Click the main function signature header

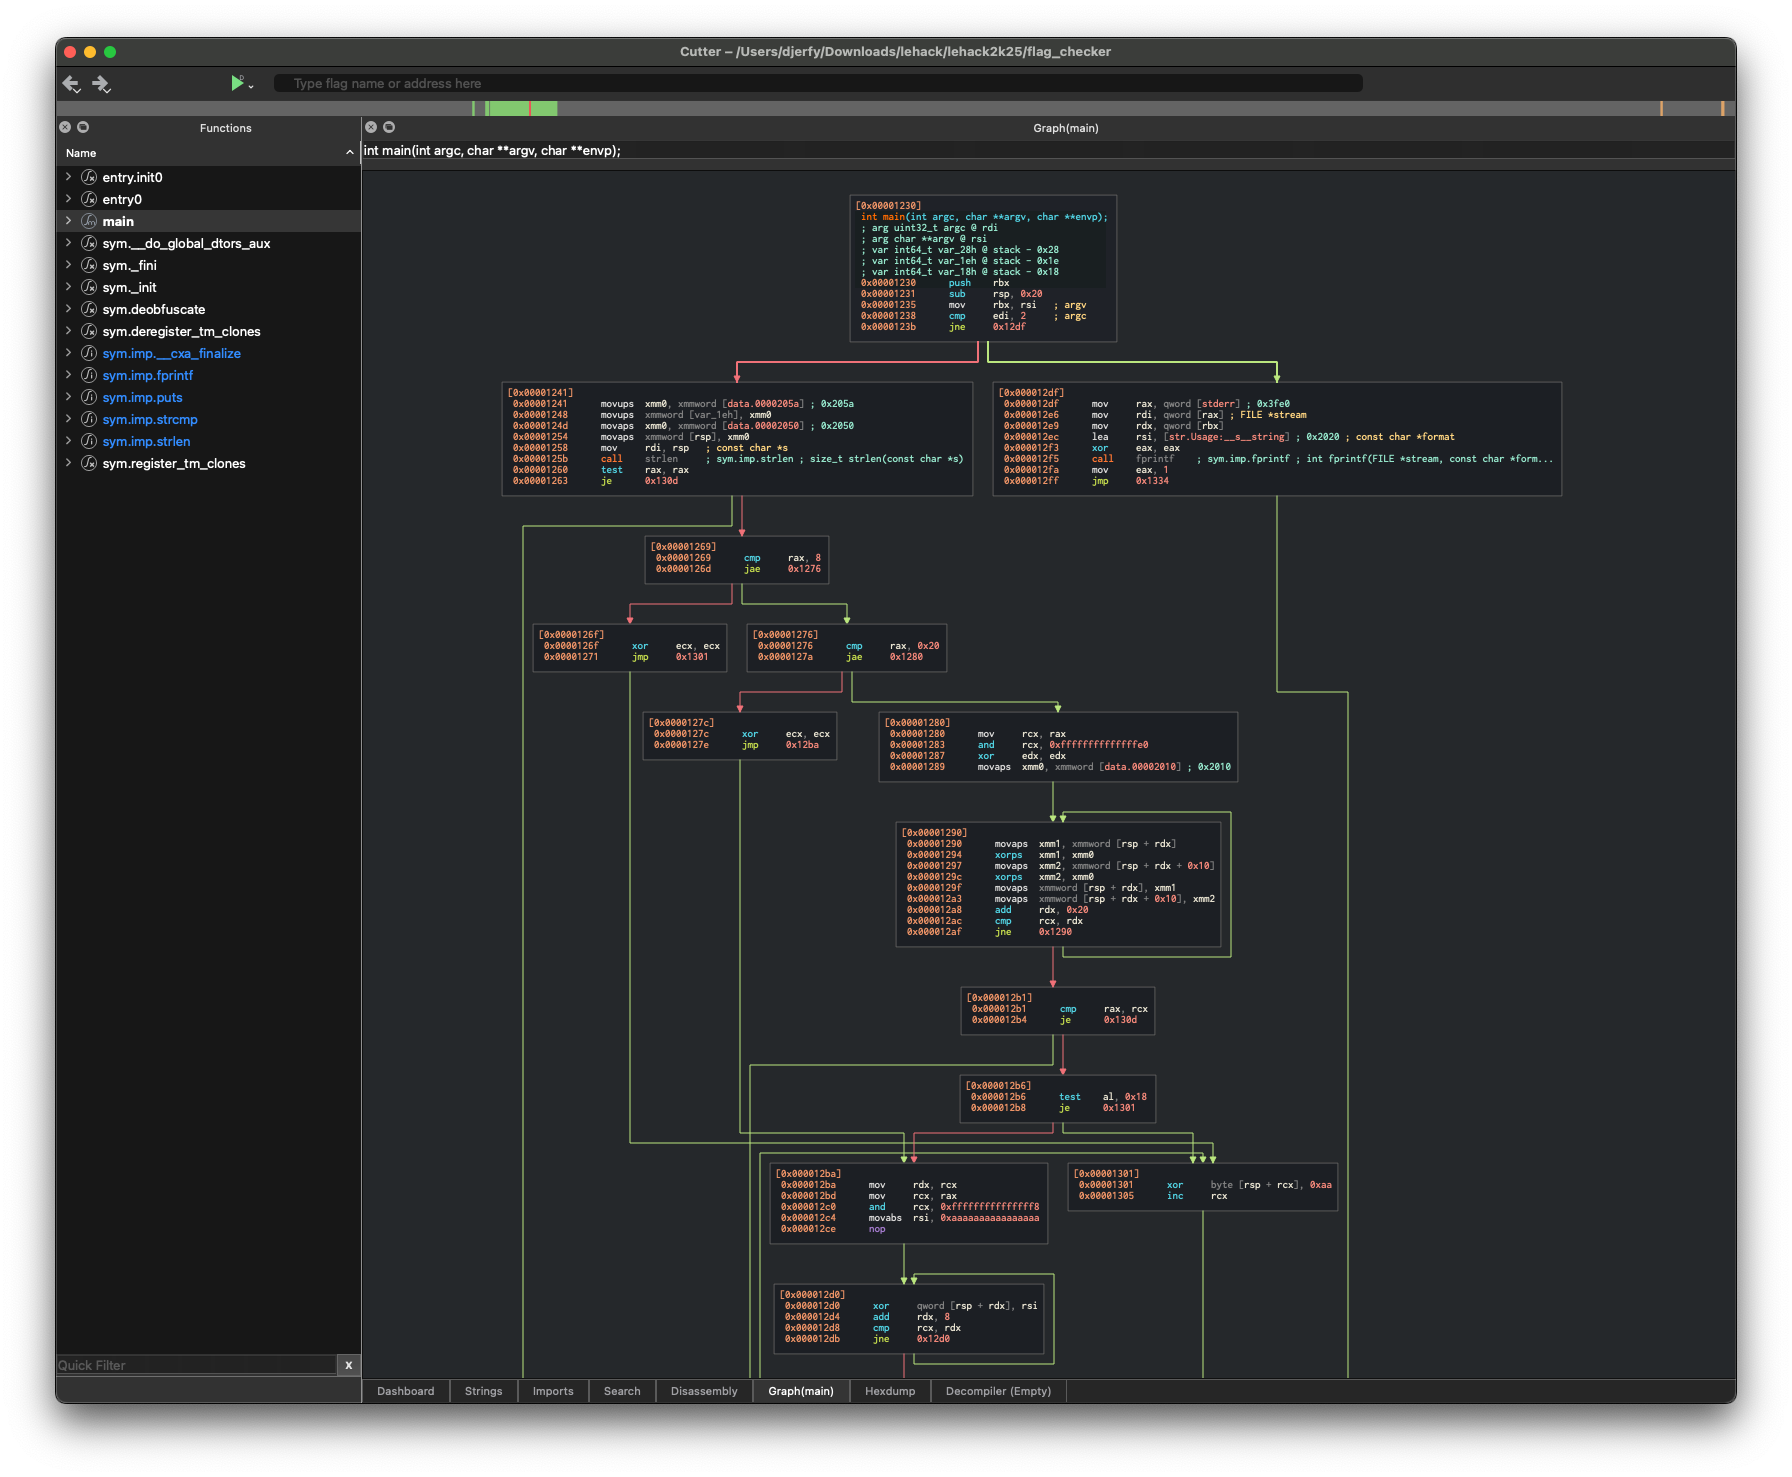point(492,151)
